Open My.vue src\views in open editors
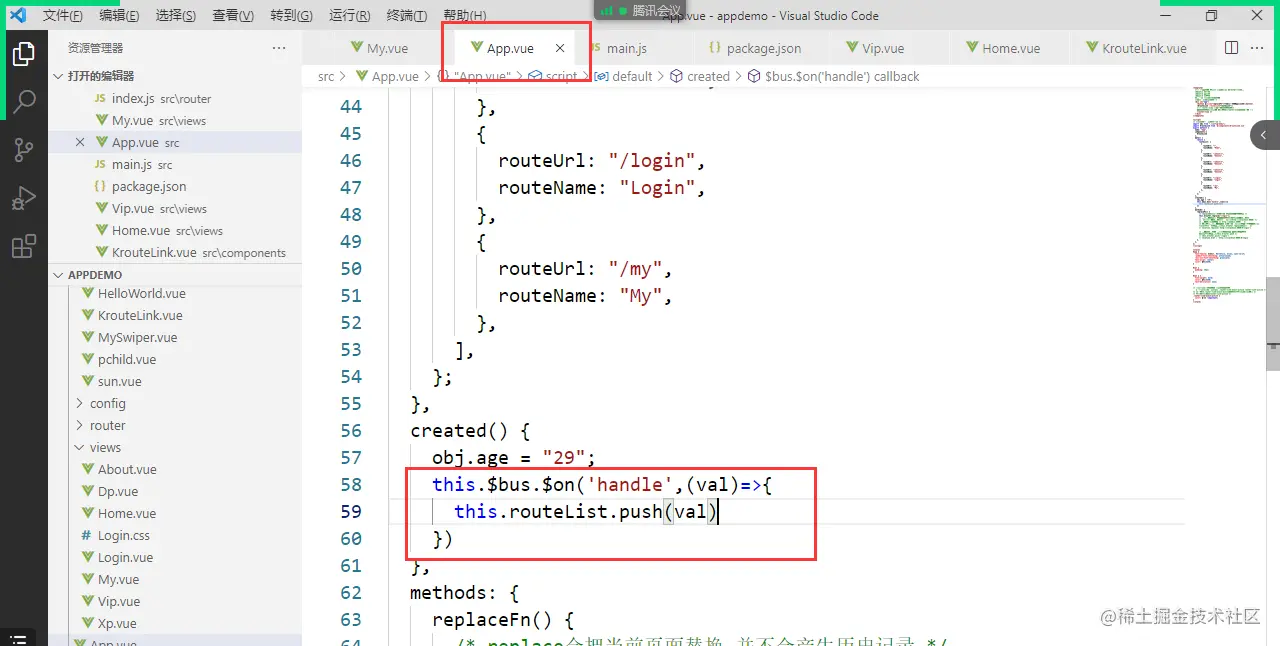Screen dimensions: 1280x646 175,120
